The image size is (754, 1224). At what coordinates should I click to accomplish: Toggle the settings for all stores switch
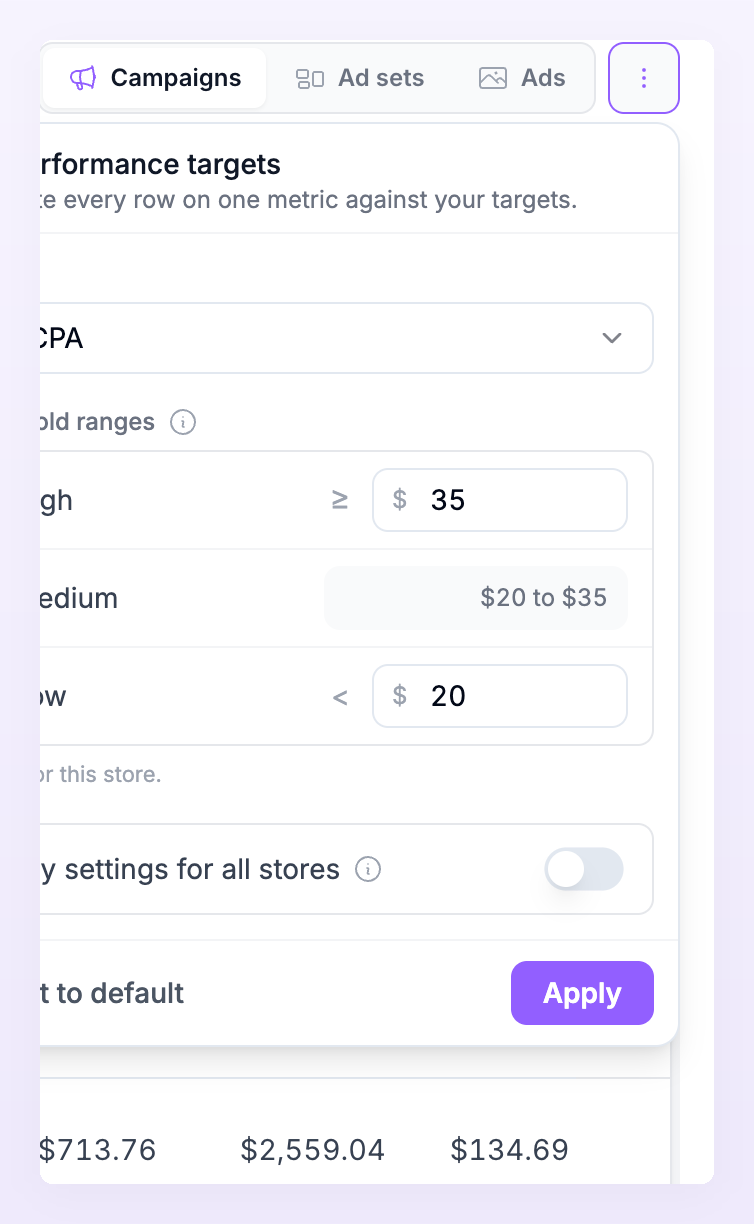point(584,869)
